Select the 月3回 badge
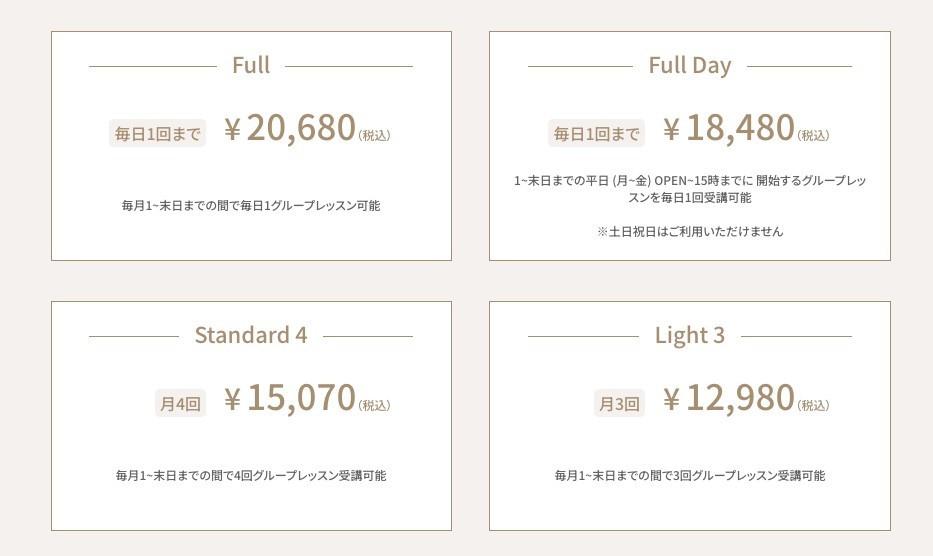The height and width of the screenshot is (556, 933). click(619, 404)
